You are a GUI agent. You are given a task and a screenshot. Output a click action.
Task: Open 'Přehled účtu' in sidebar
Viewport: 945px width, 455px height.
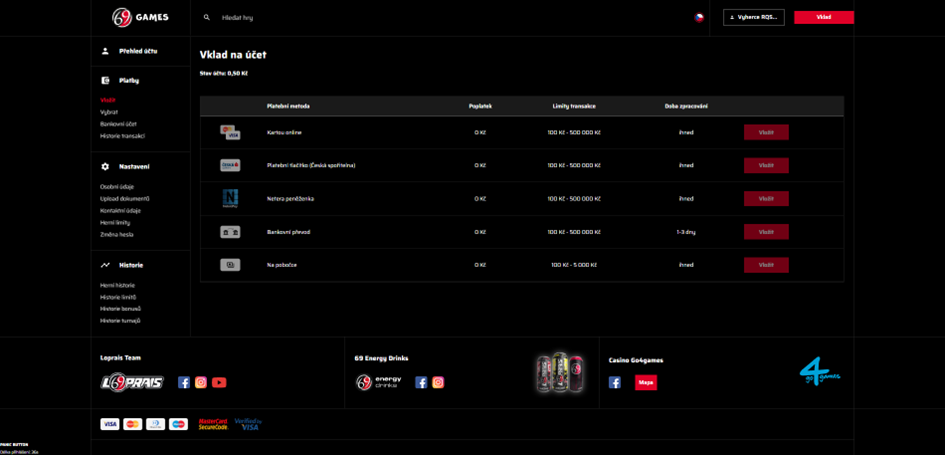coord(138,51)
